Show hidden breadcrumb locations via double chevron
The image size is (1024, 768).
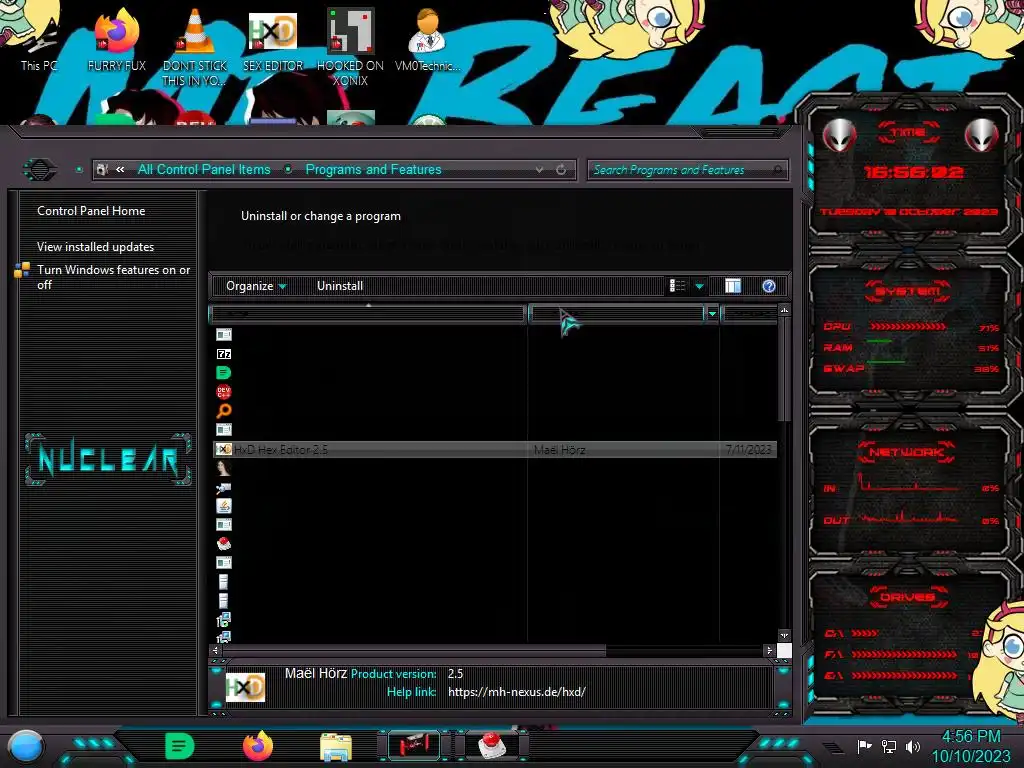tap(120, 170)
